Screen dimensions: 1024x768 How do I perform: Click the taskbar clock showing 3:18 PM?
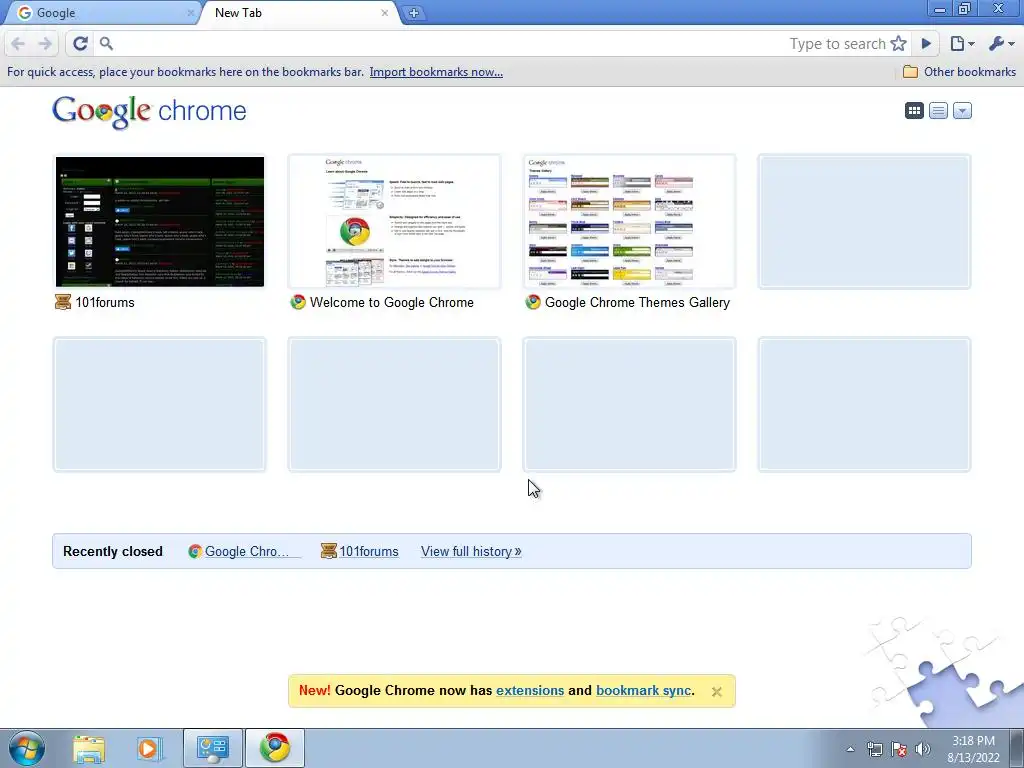(973, 749)
